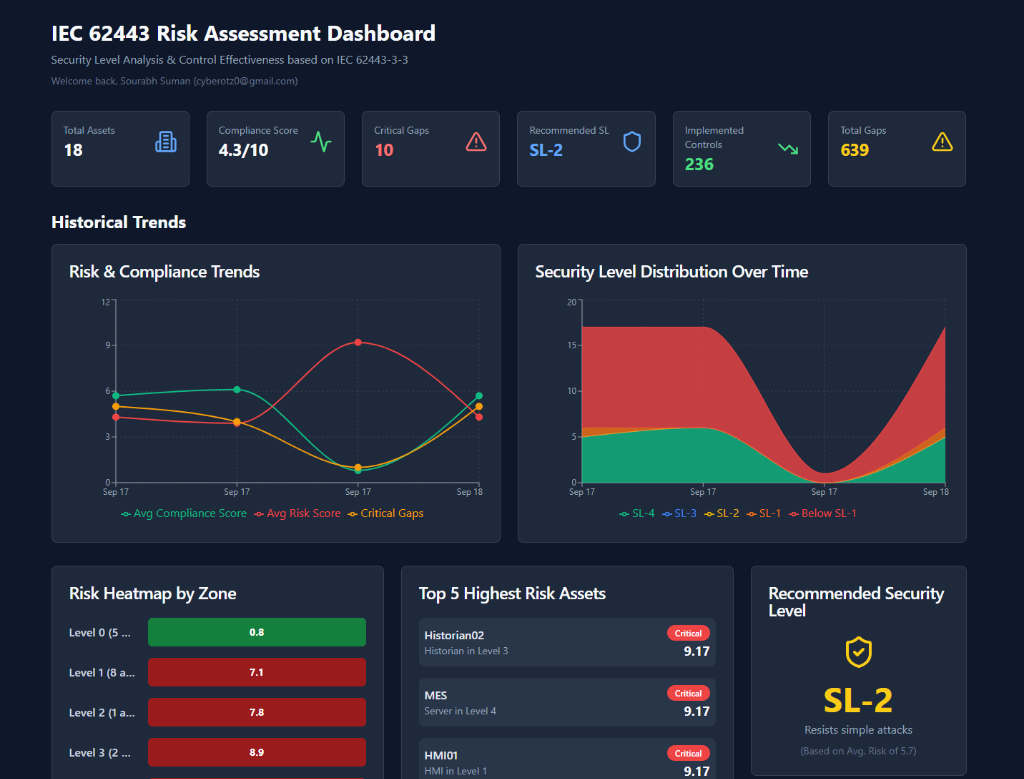This screenshot has width=1024, height=779.
Task: Select the MES server entry in risk assets list
Action: (567, 700)
